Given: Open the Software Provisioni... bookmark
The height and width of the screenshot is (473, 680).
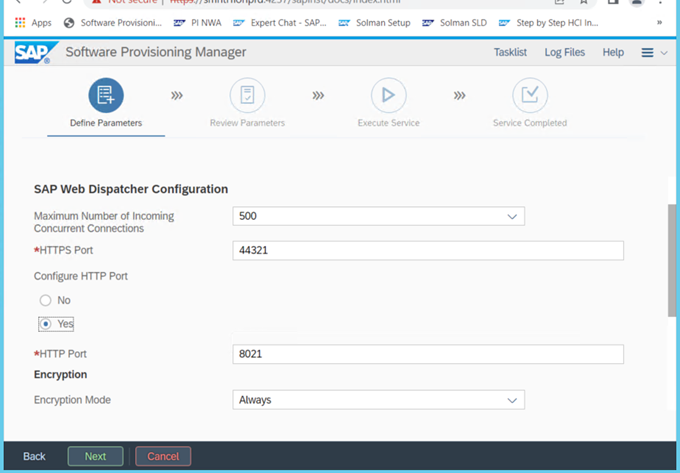Looking at the screenshot, I should coord(113,23).
